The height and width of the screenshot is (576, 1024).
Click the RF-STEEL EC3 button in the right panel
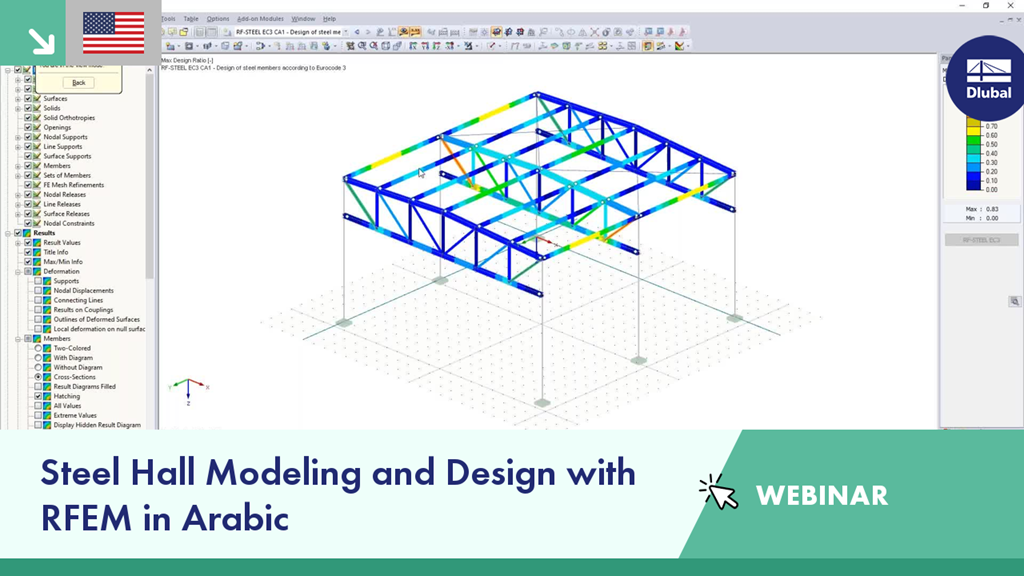point(982,240)
